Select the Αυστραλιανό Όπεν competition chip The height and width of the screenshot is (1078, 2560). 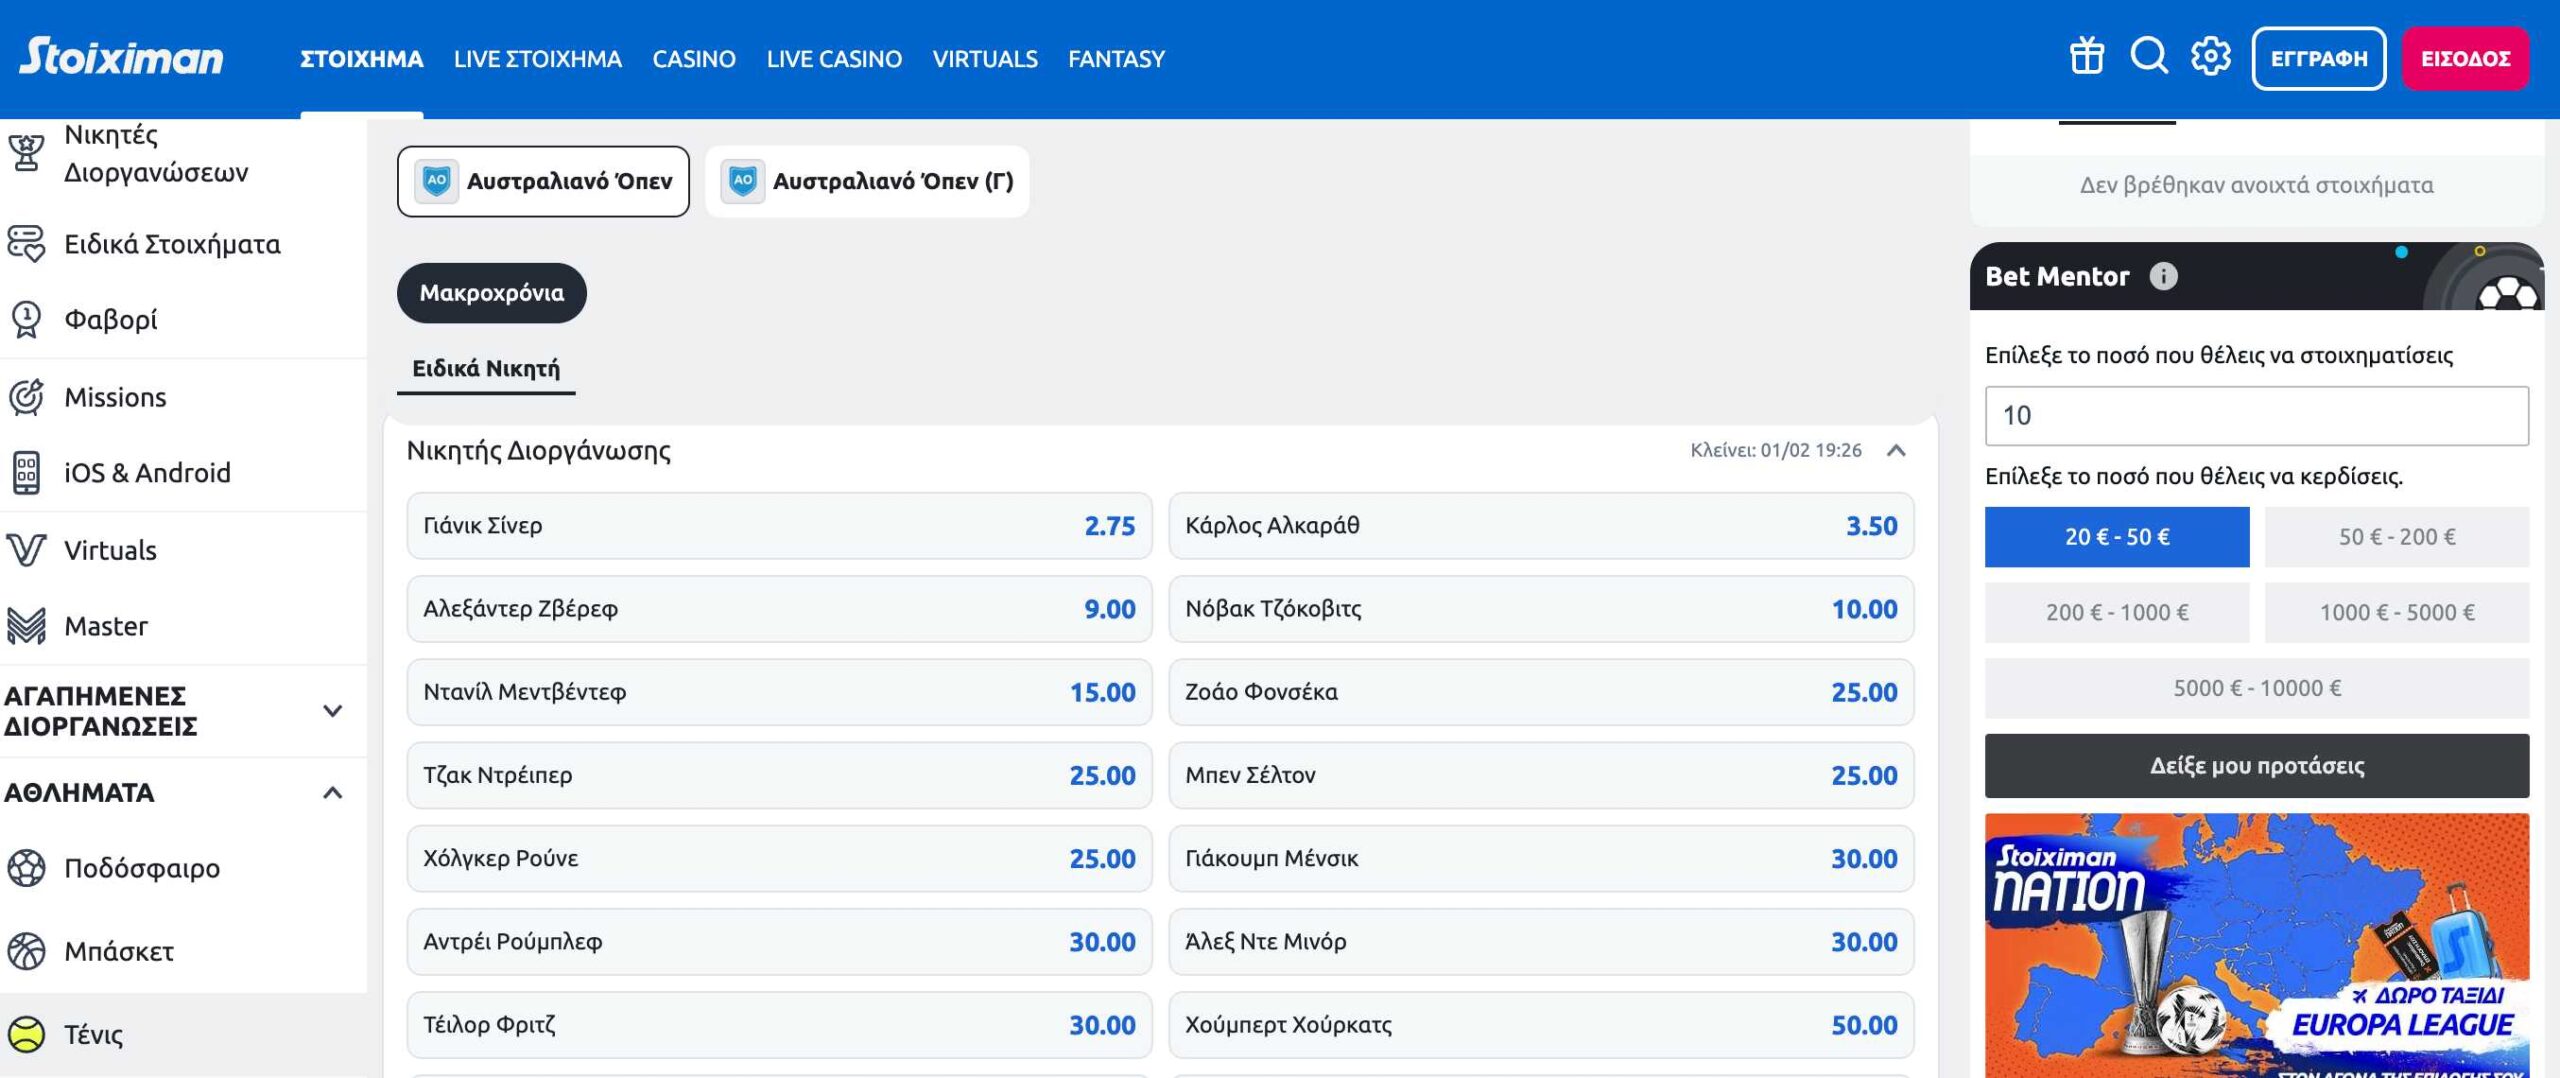[x=543, y=181]
